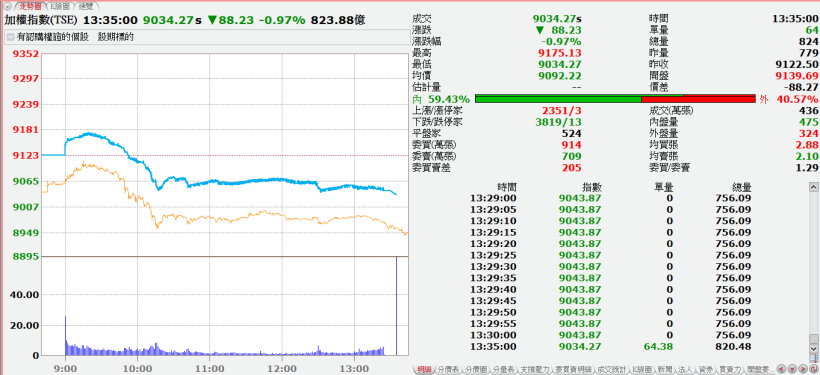
Task: Click the 加權指數(TSE) title
Action: pos(41,20)
